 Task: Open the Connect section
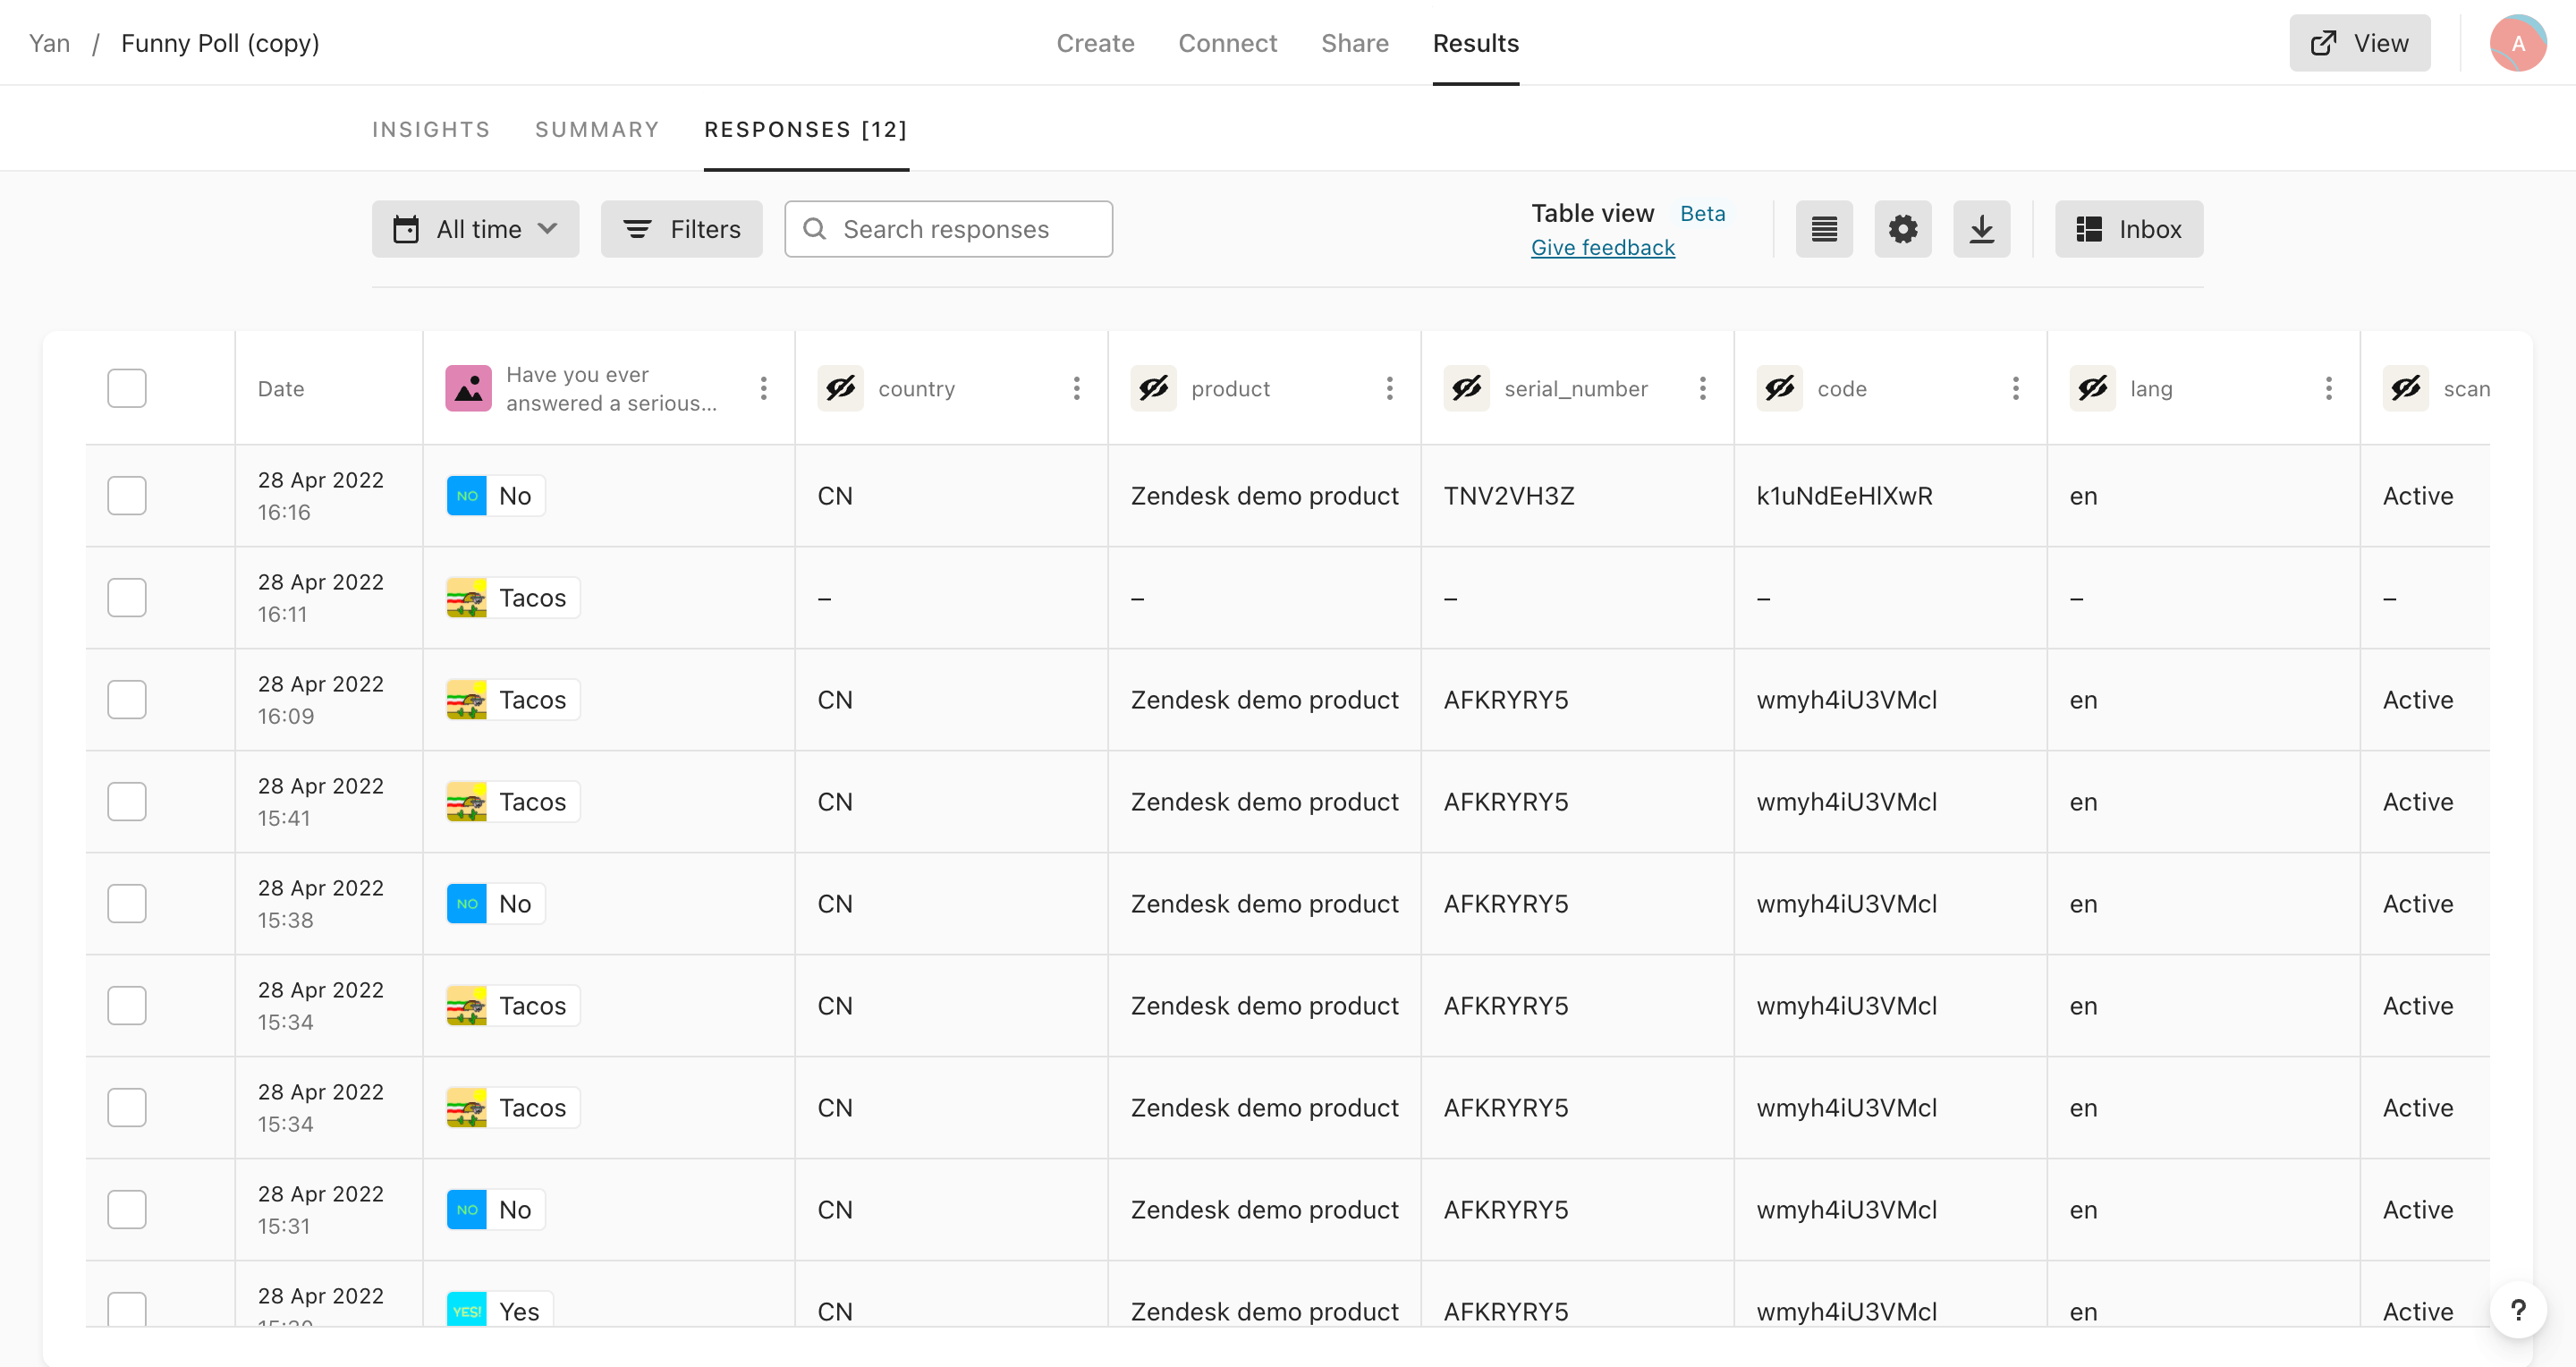click(1227, 43)
